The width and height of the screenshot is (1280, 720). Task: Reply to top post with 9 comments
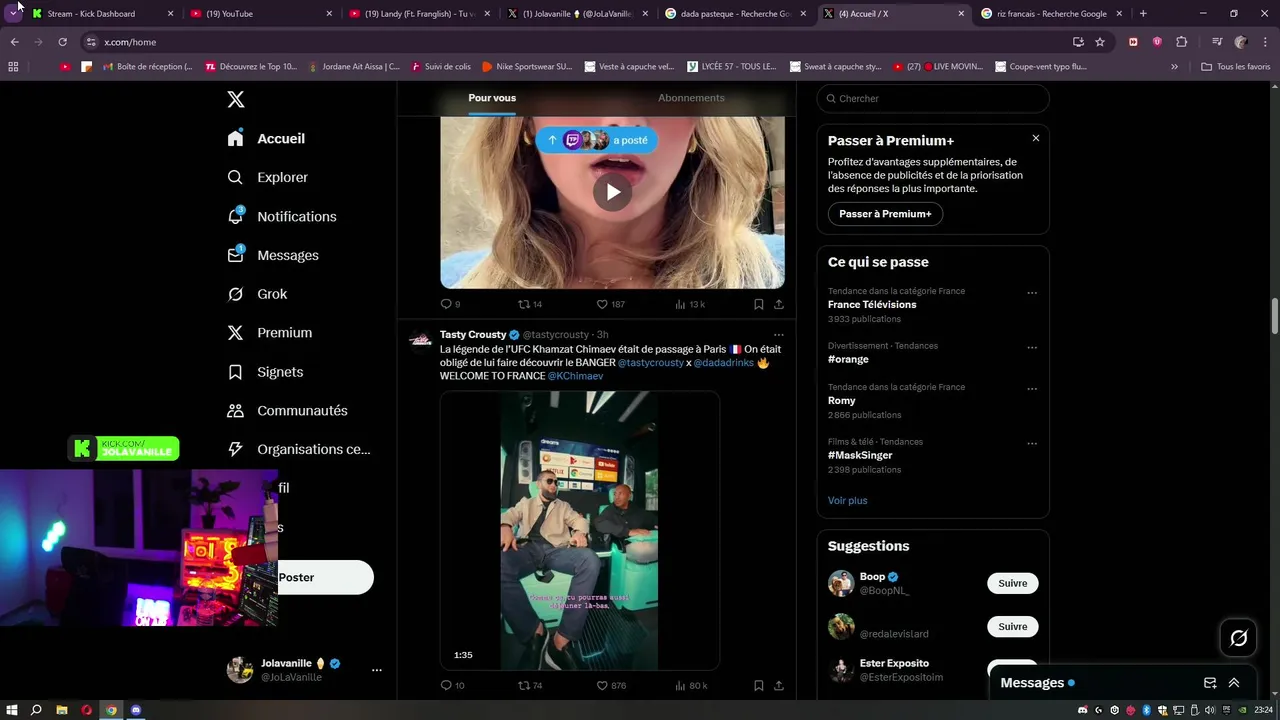click(x=450, y=304)
